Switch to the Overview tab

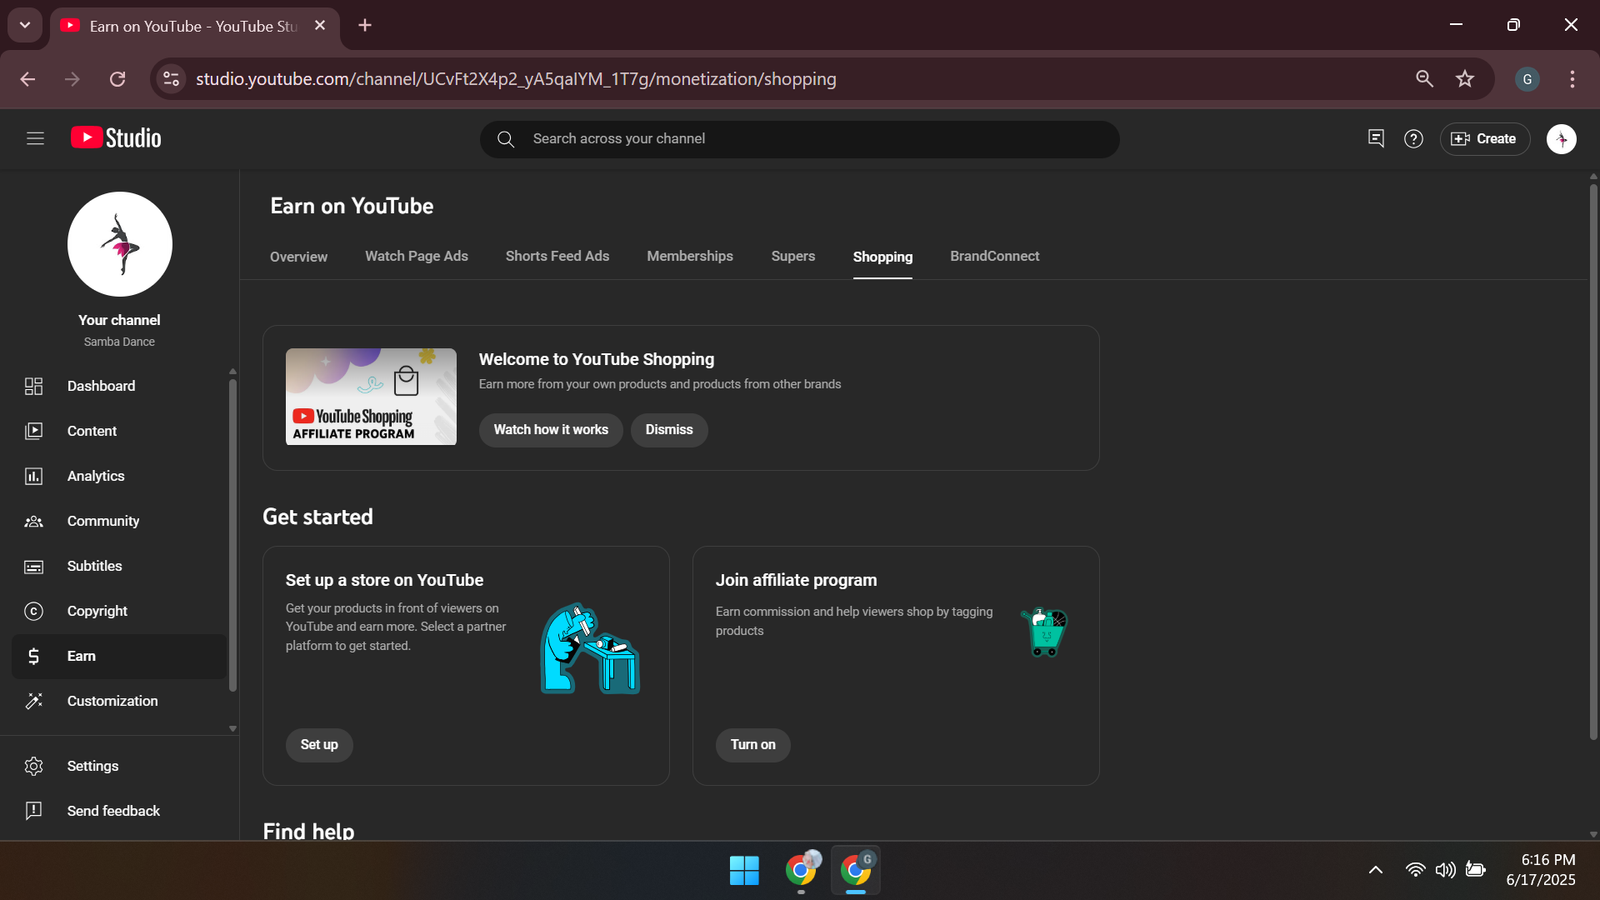(x=298, y=257)
